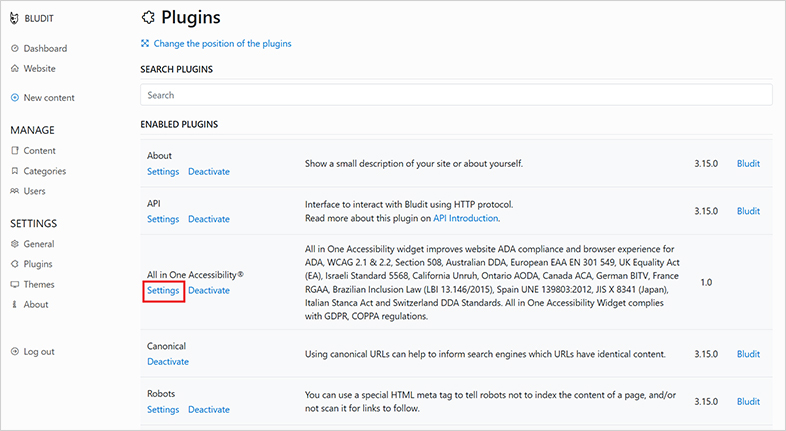Deactivate the Canonical plugin
Viewport: 786px width, 431px height.
(167, 362)
